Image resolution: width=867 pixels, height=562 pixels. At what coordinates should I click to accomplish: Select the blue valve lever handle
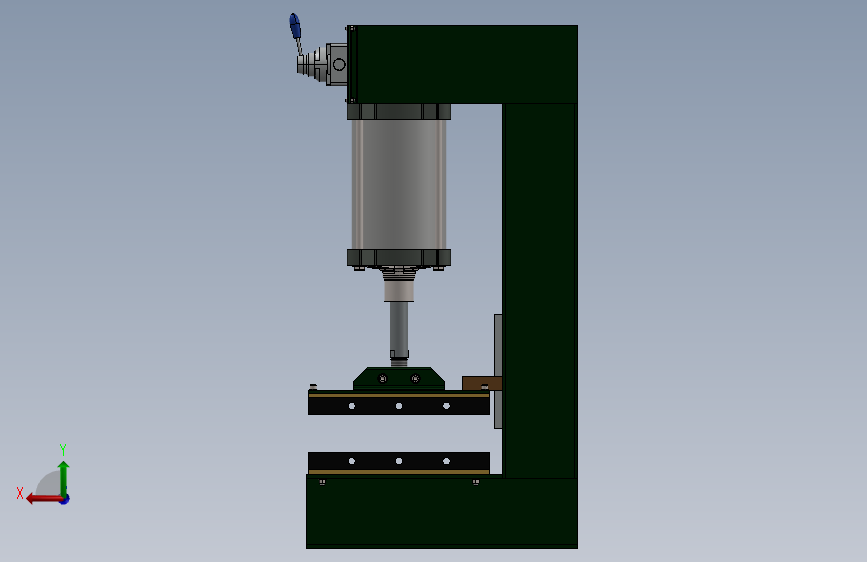(295, 26)
